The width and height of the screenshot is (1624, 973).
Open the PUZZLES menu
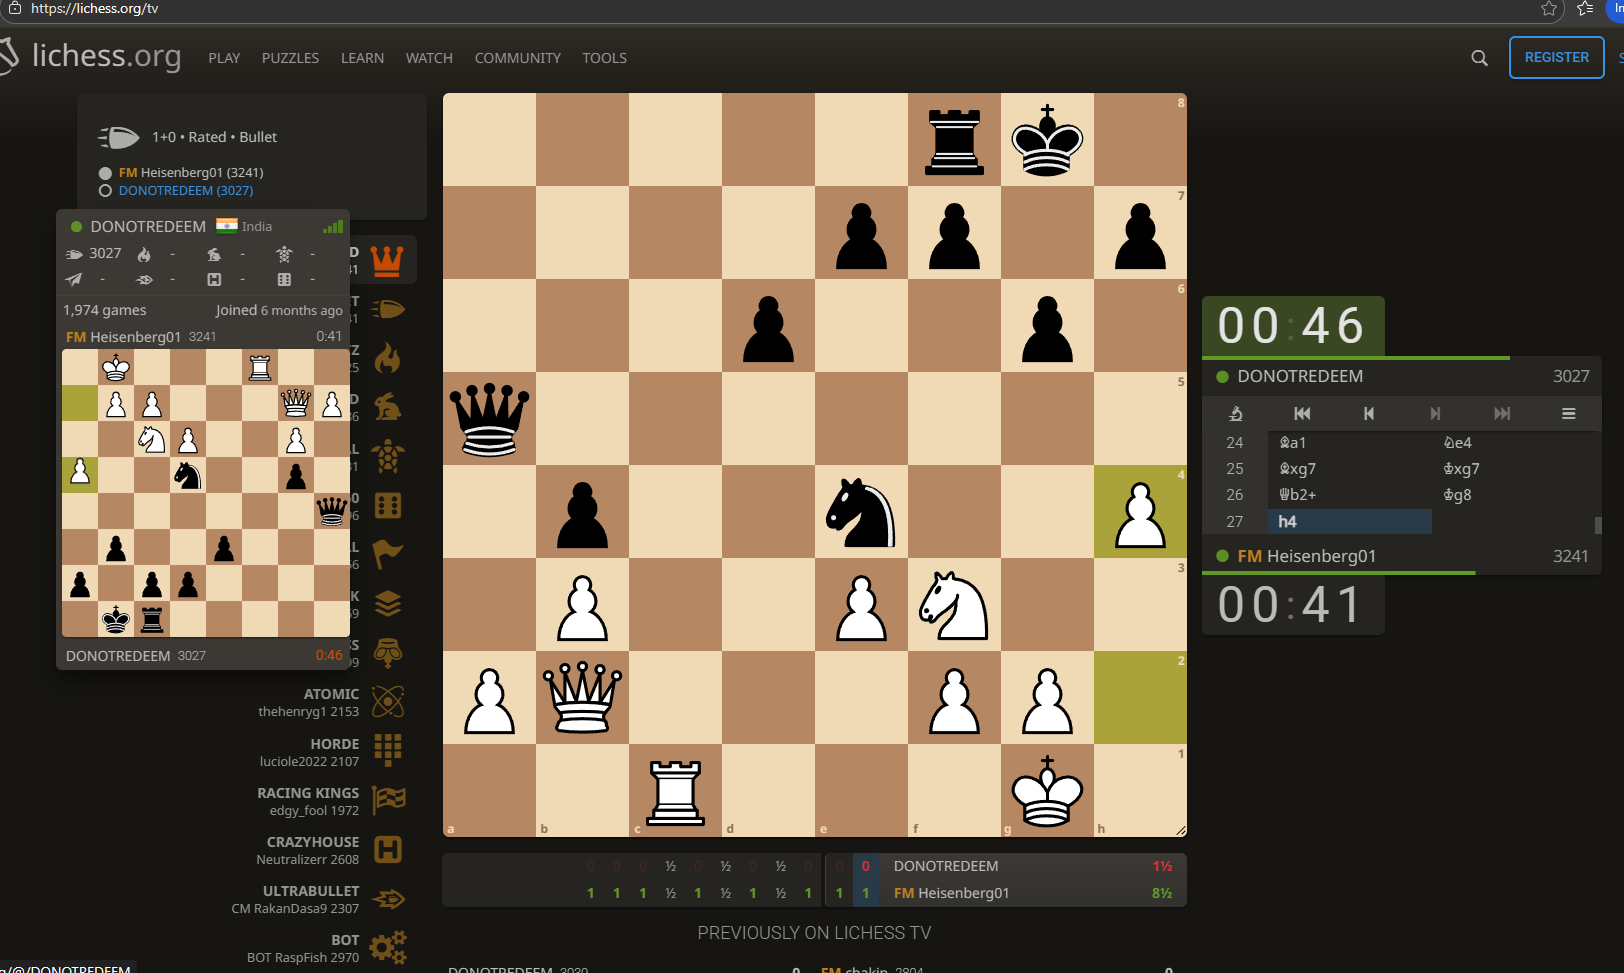point(290,58)
